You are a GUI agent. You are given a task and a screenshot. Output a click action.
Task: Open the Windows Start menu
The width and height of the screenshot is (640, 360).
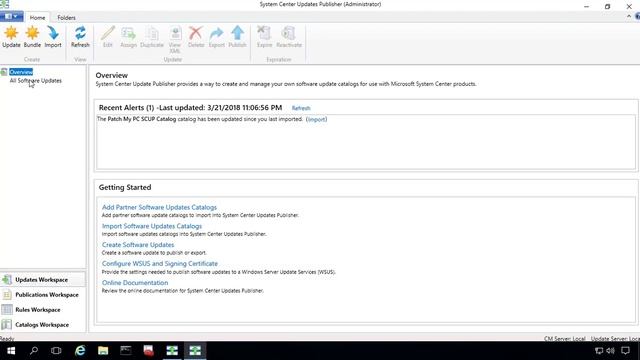tap(11, 351)
